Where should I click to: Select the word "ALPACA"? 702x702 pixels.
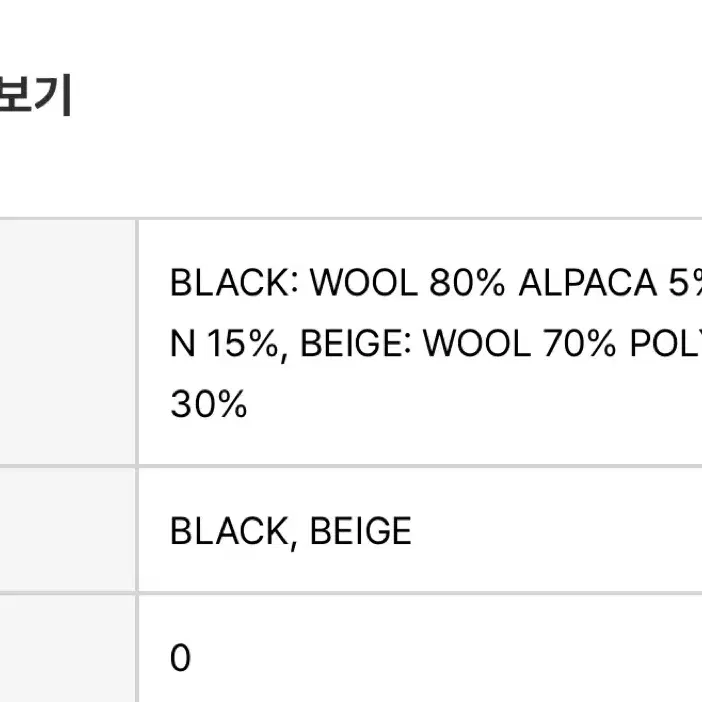click(x=588, y=283)
